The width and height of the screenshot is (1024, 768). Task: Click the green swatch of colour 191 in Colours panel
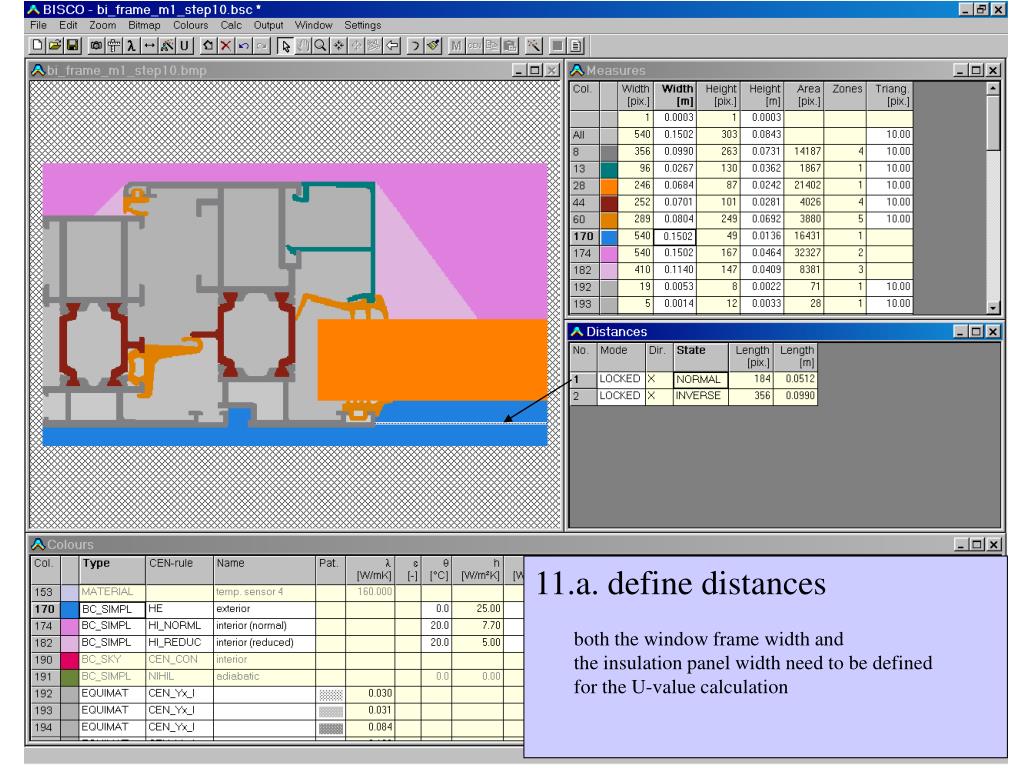[x=70, y=677]
